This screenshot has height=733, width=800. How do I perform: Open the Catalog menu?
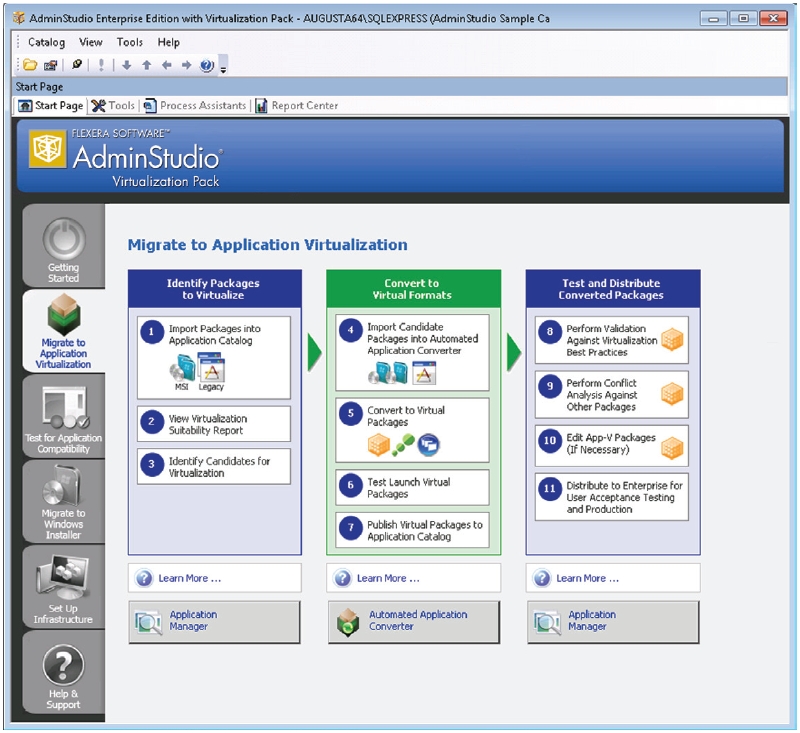pyautogui.click(x=46, y=42)
